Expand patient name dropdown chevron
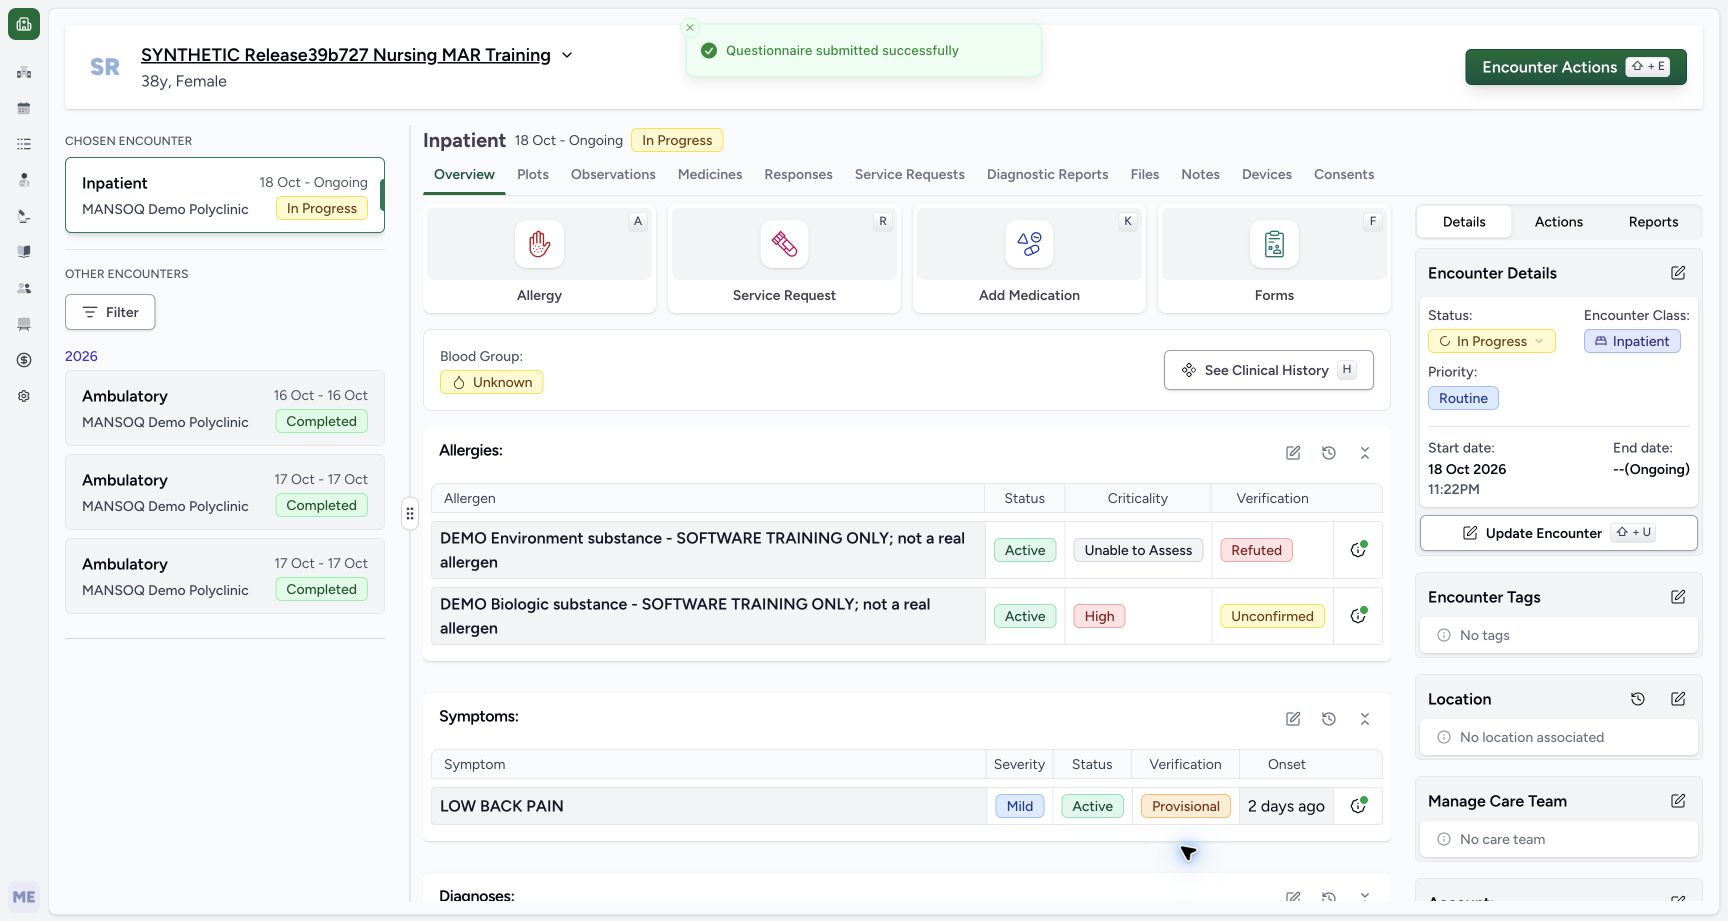Image resolution: width=1728 pixels, height=921 pixels. [567, 55]
